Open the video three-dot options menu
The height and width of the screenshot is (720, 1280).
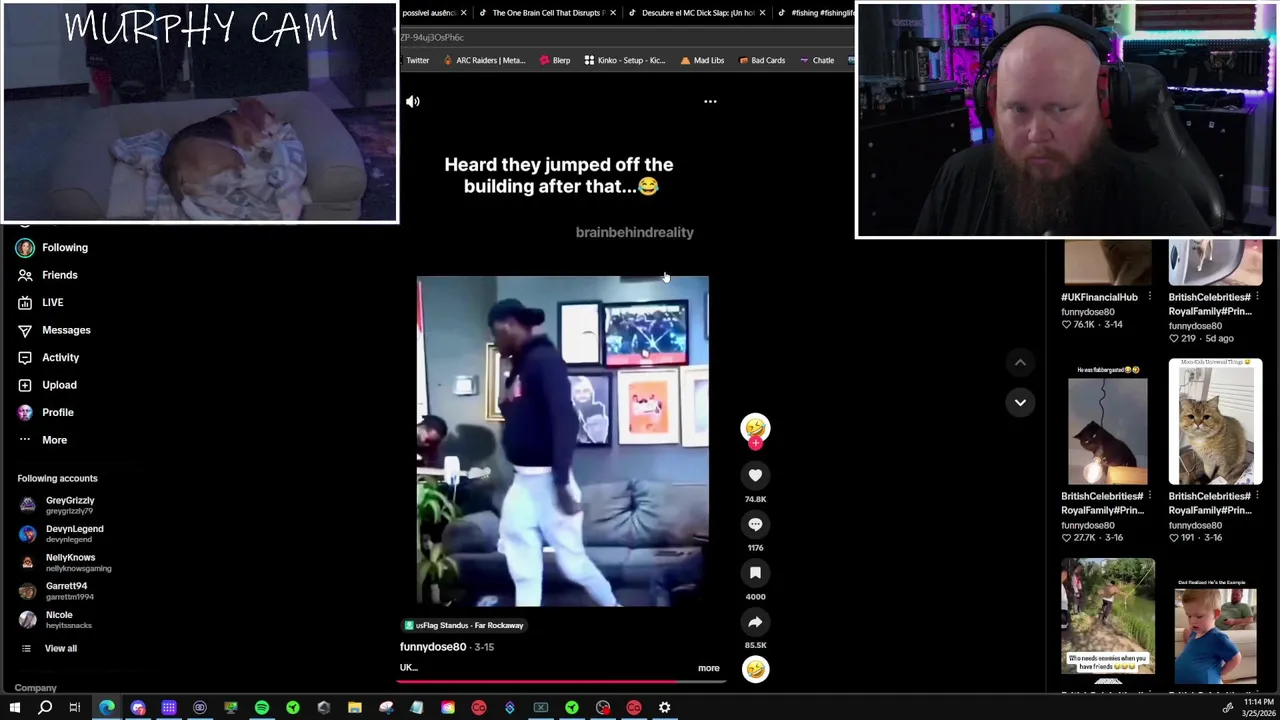tap(710, 101)
